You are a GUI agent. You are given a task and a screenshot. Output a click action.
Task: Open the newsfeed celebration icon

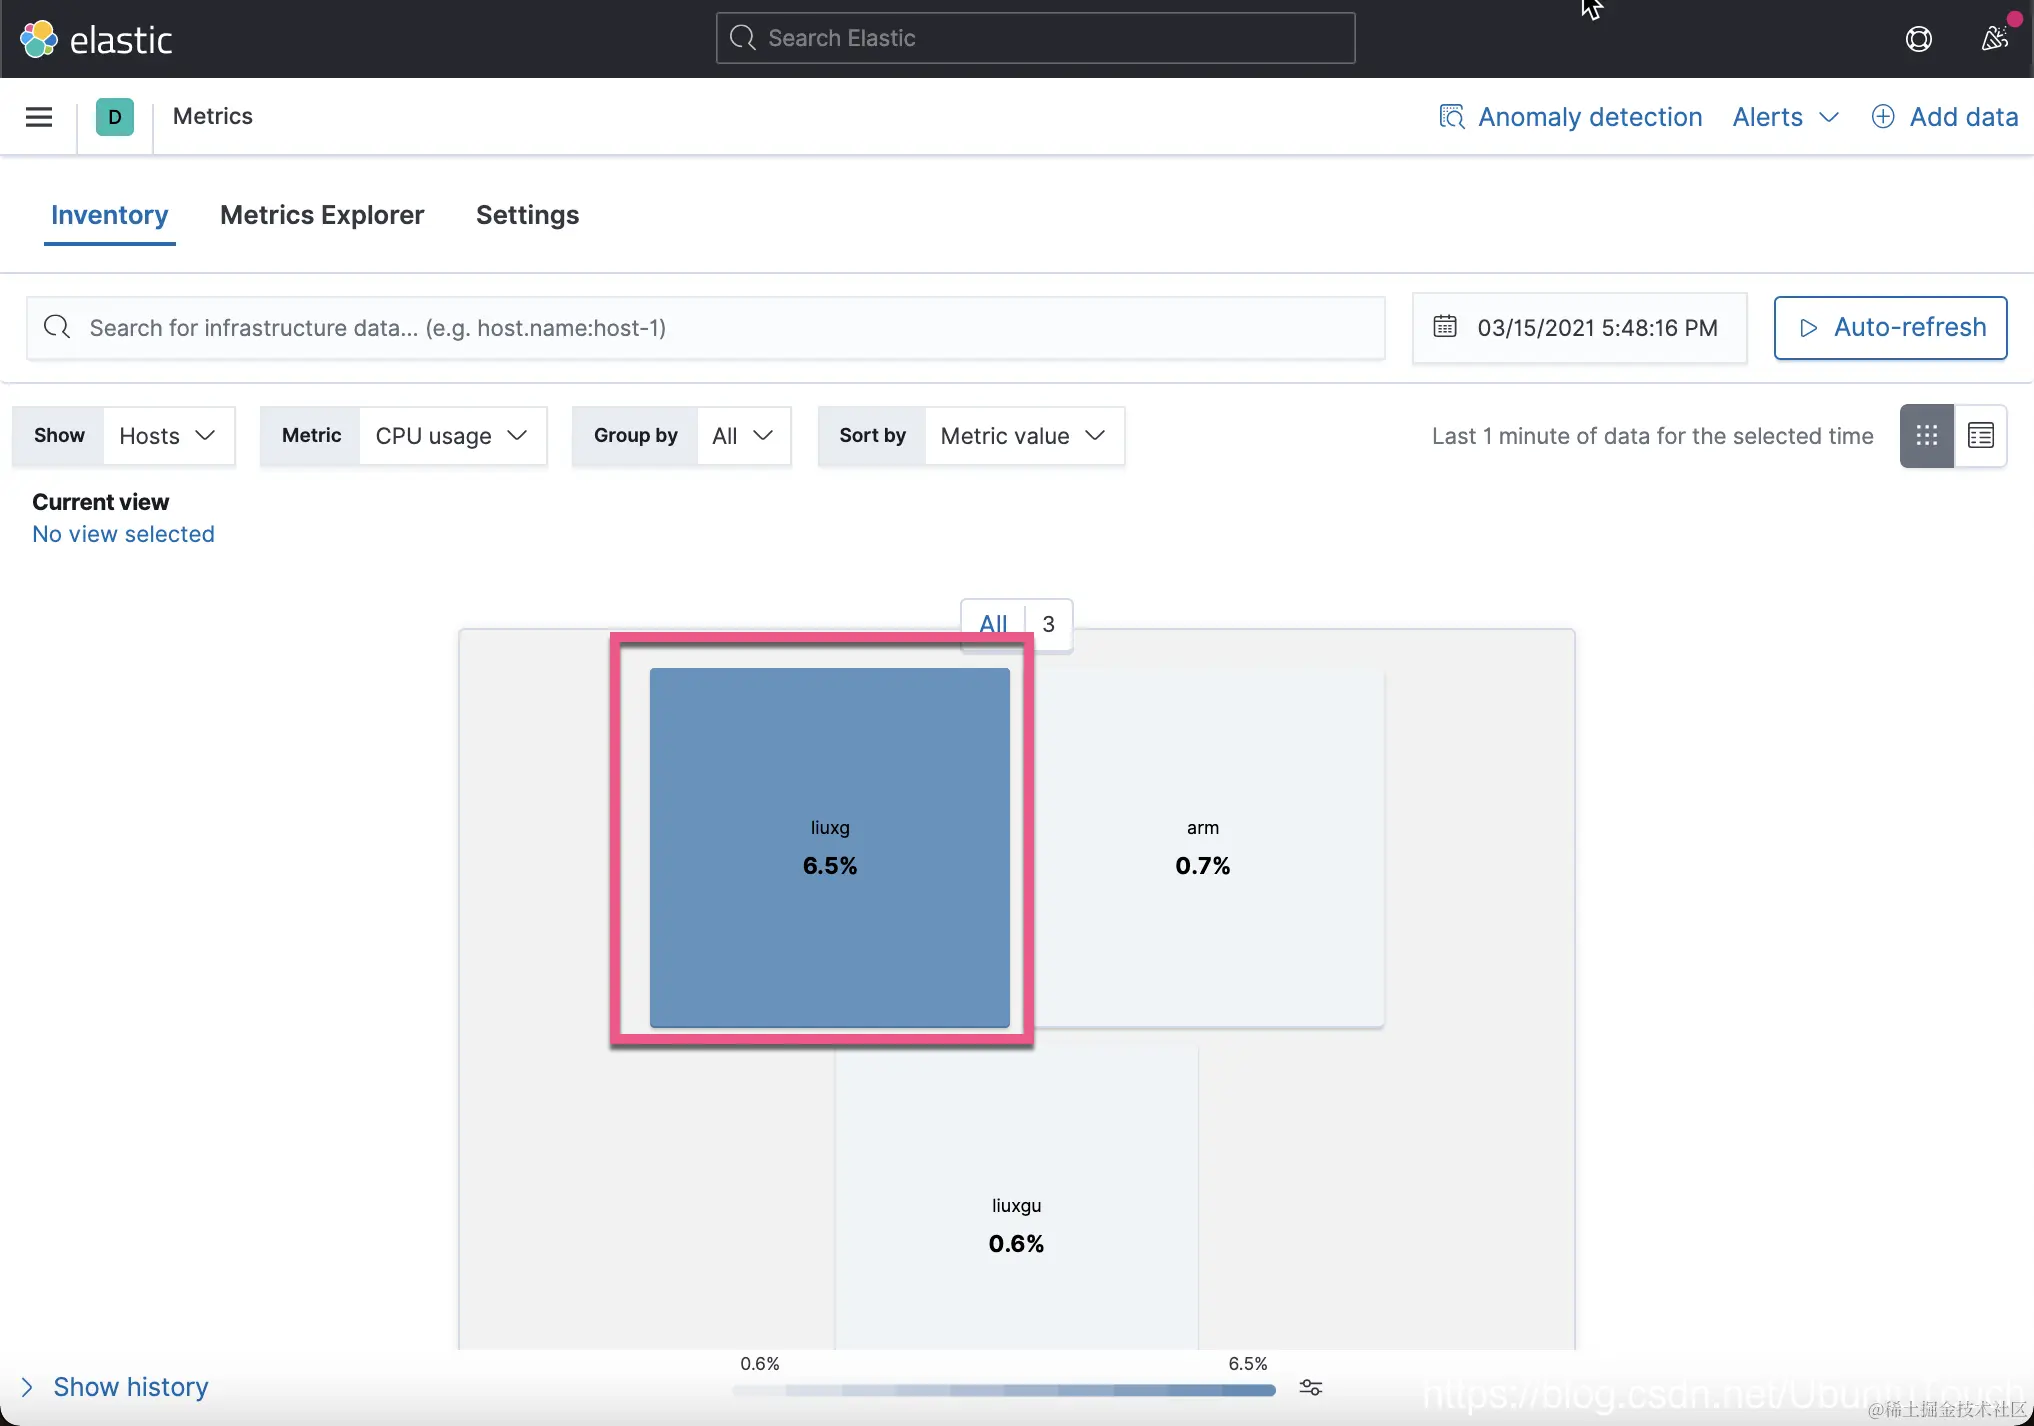1994,38
